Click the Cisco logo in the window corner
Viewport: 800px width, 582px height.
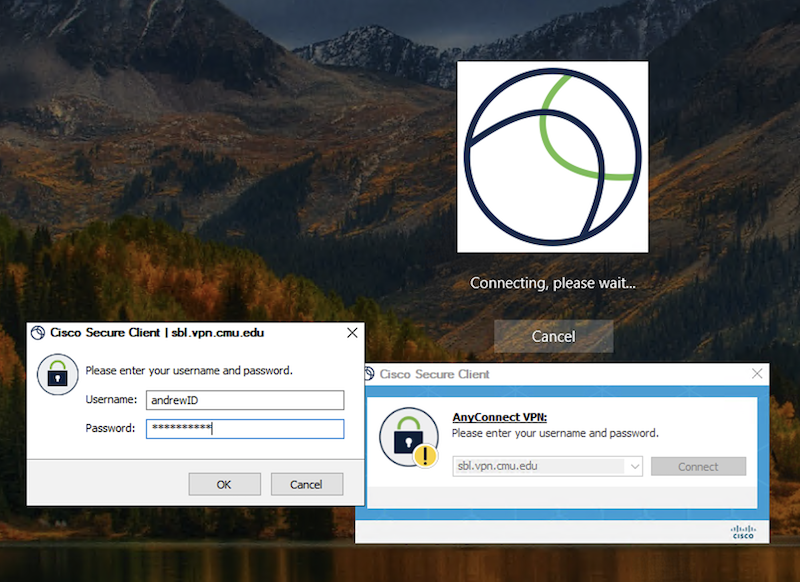[741, 531]
